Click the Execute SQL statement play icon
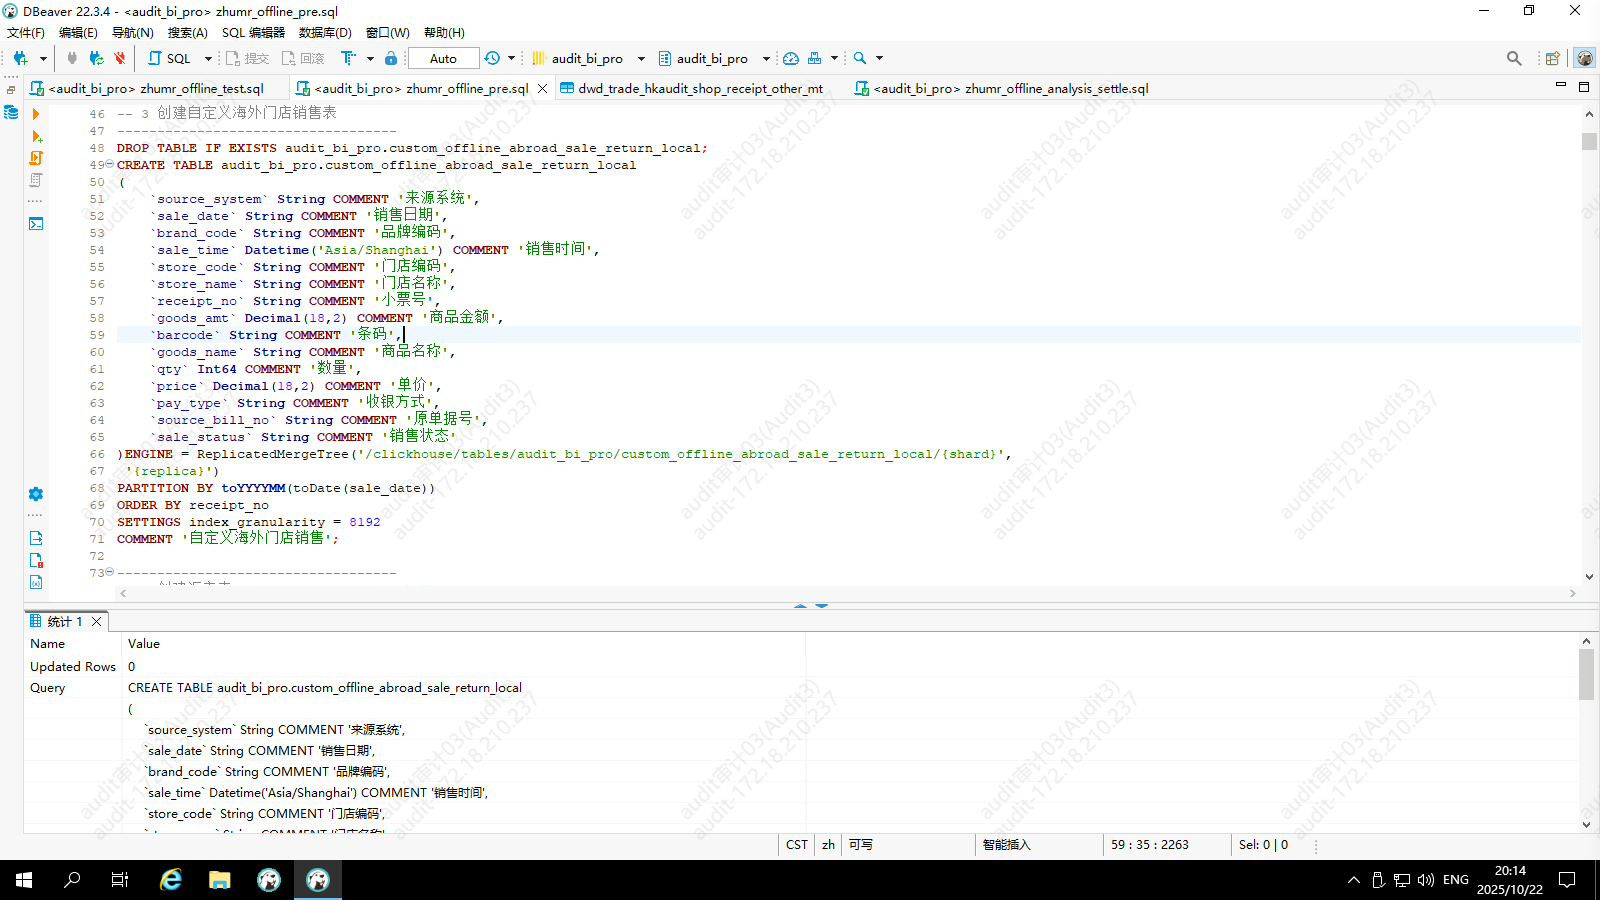Image resolution: width=1600 pixels, height=900 pixels. tap(36, 114)
